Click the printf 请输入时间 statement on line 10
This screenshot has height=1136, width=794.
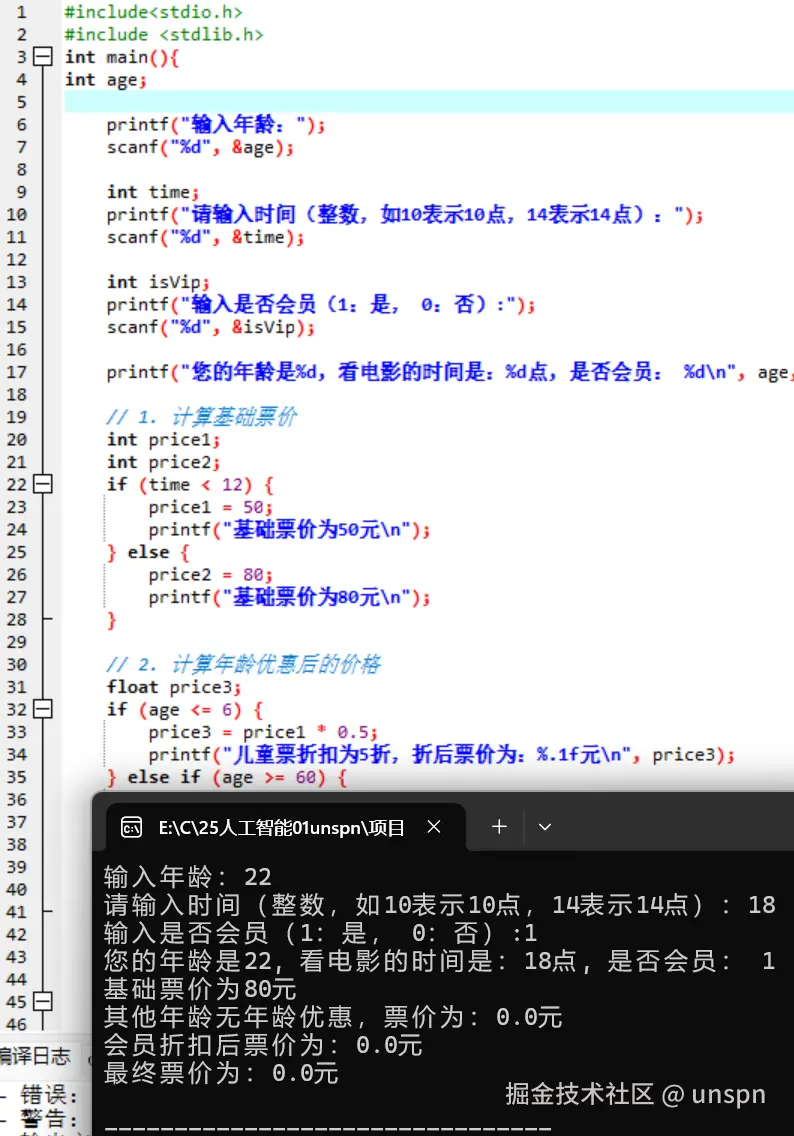405,214
